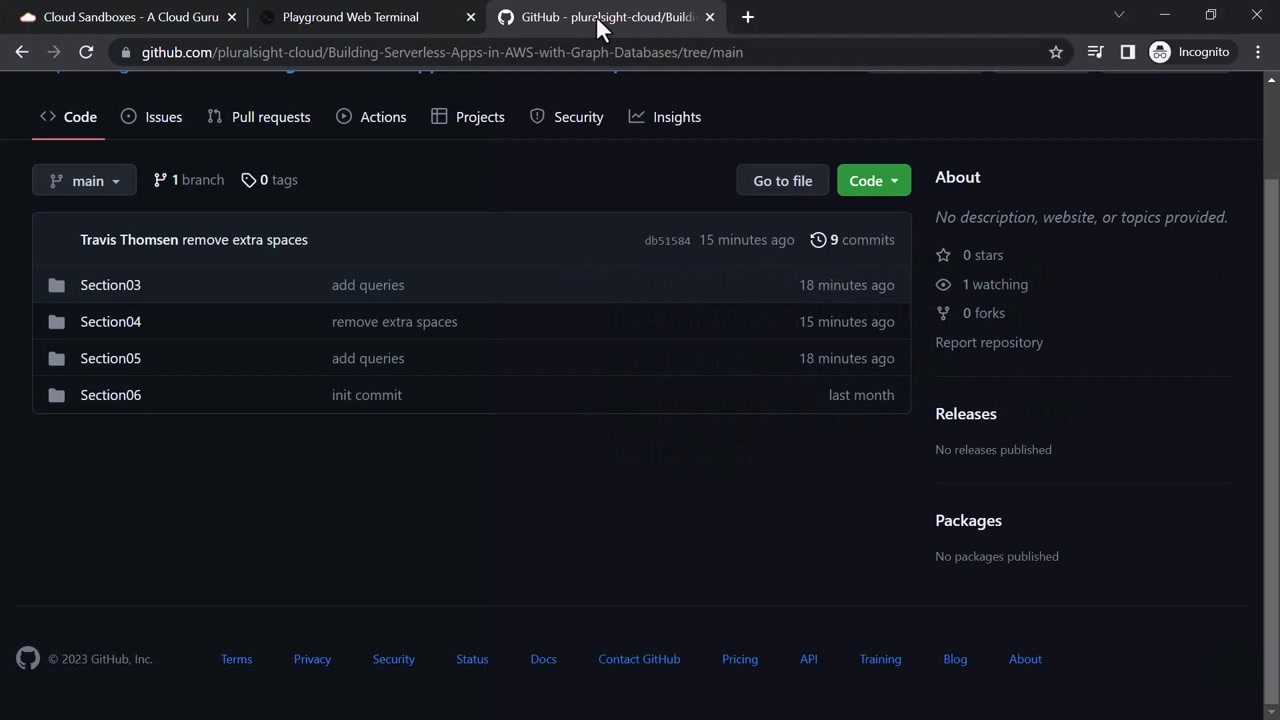Close the Playground Web Terminal tab
This screenshot has width=1280, height=720.
click(x=471, y=17)
